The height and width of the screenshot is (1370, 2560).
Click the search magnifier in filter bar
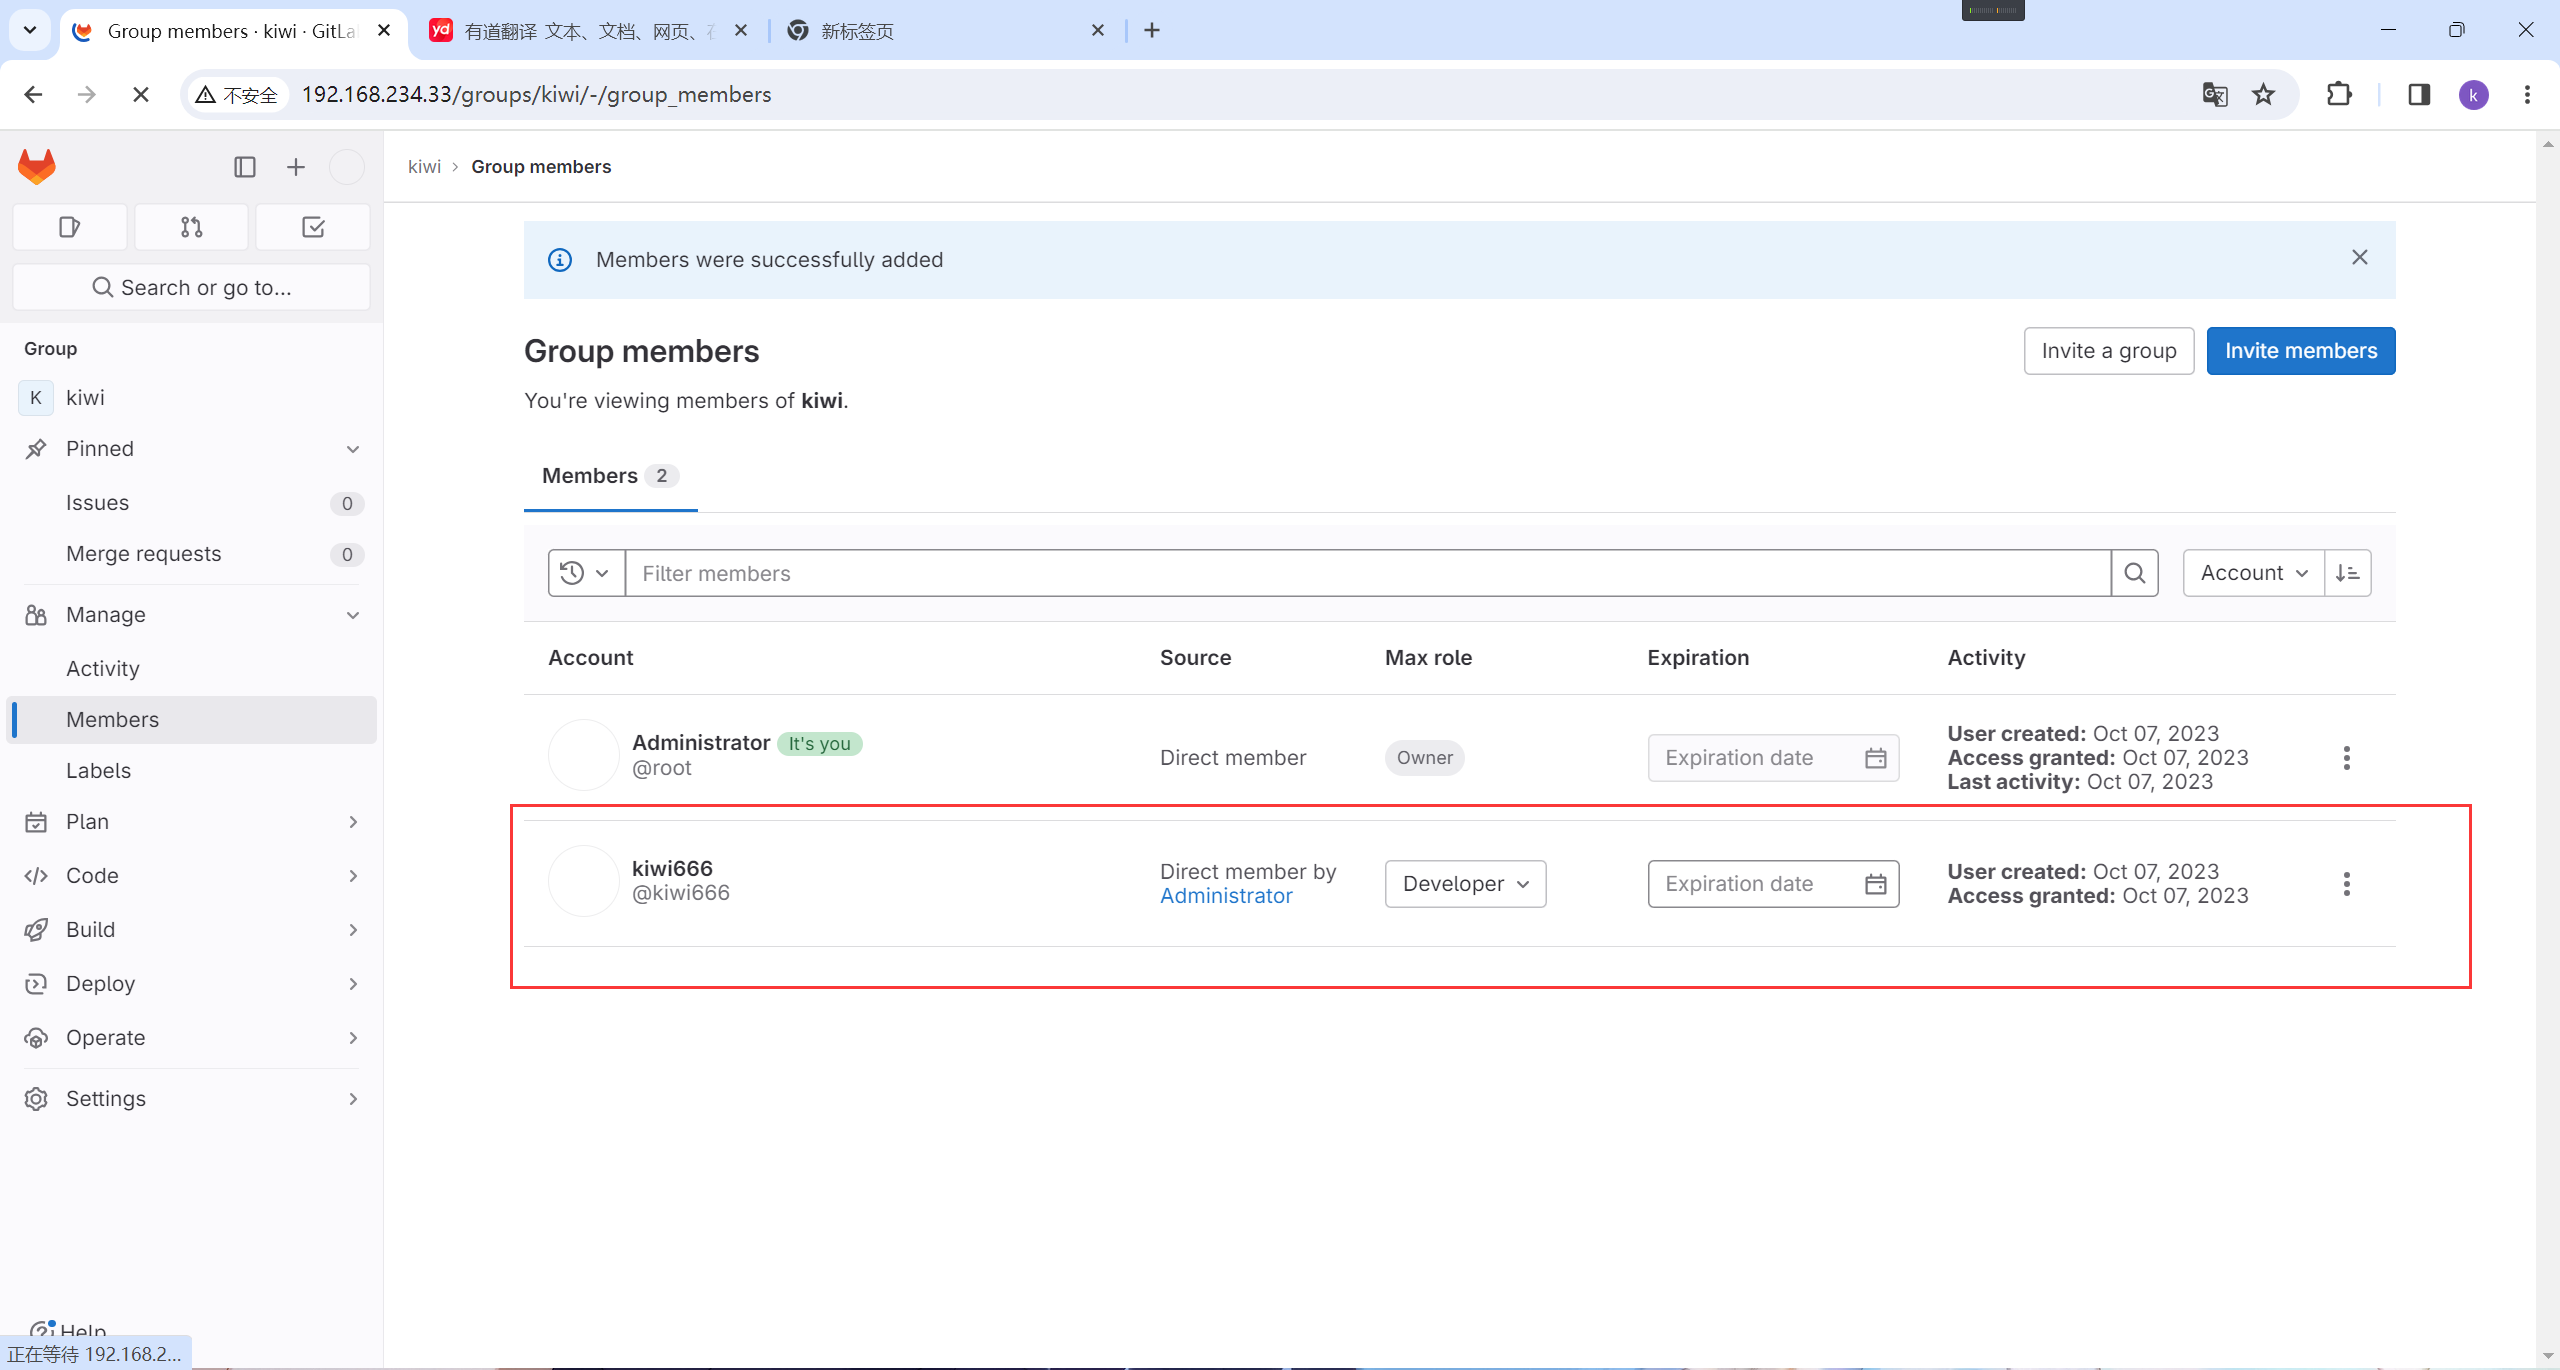[x=2134, y=573]
